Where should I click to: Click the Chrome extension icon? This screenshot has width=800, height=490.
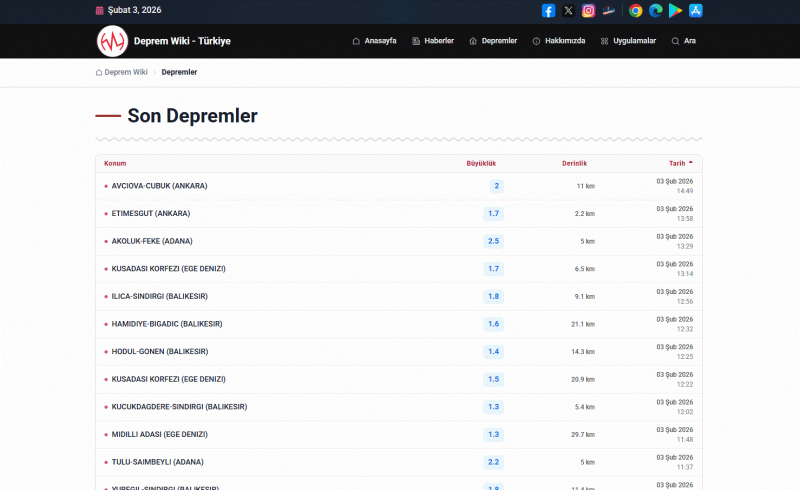(x=635, y=11)
